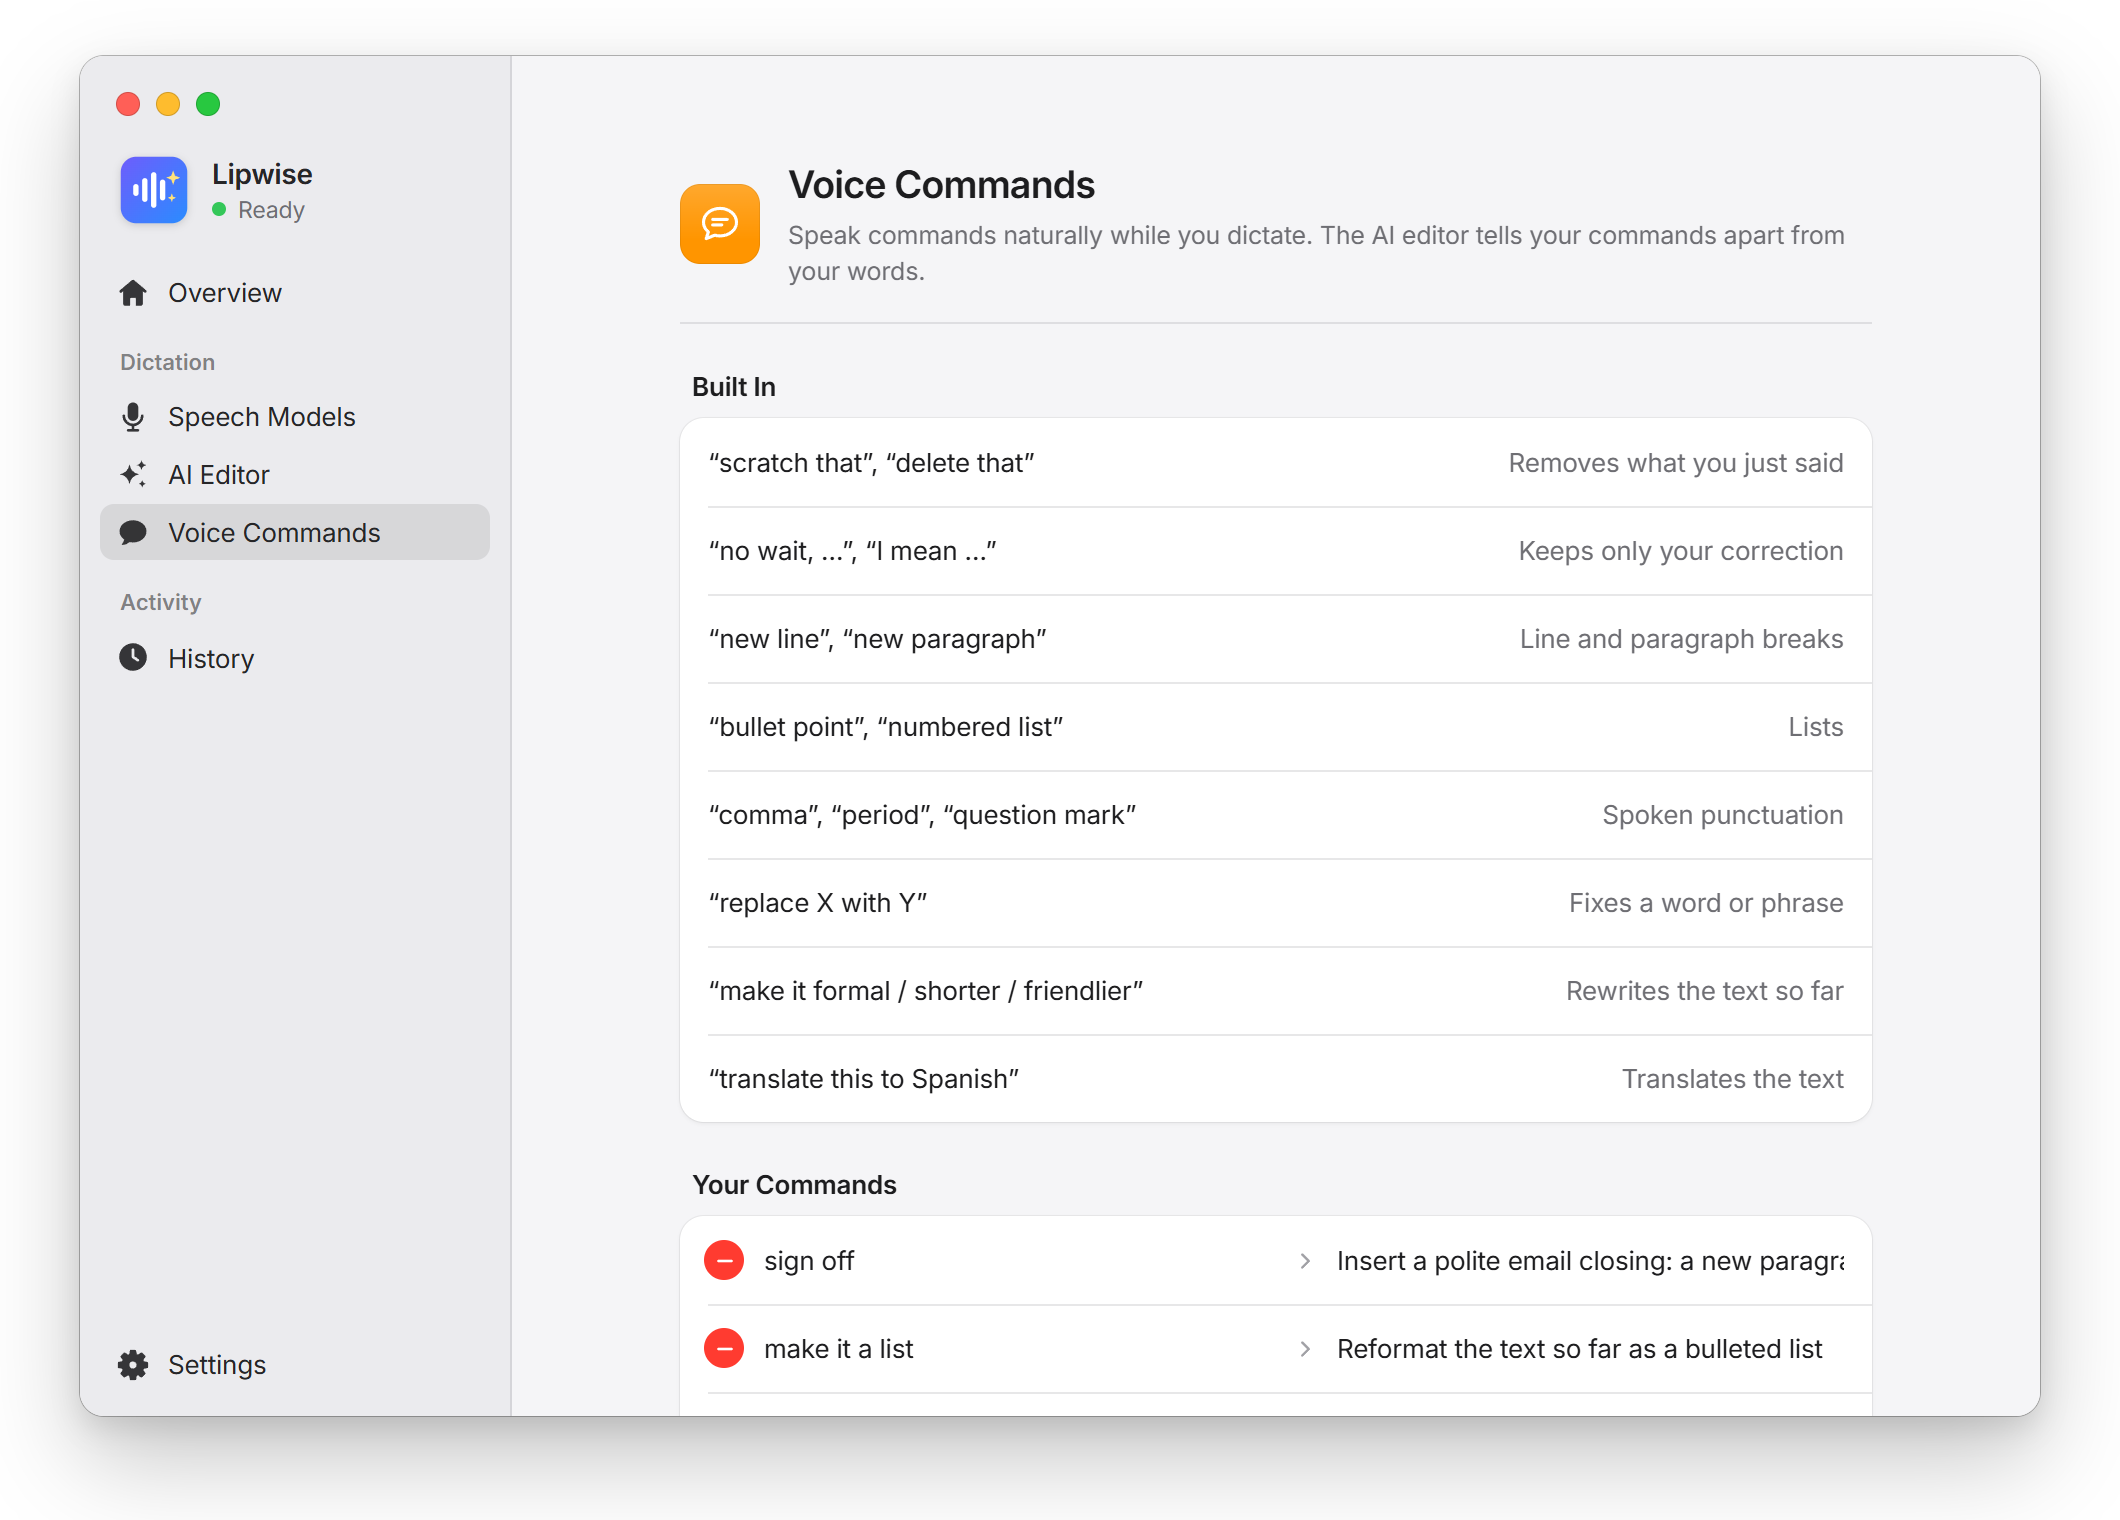Image resolution: width=2120 pixels, height=1520 pixels.
Task: Click the Settings gear icon
Action: (x=133, y=1365)
